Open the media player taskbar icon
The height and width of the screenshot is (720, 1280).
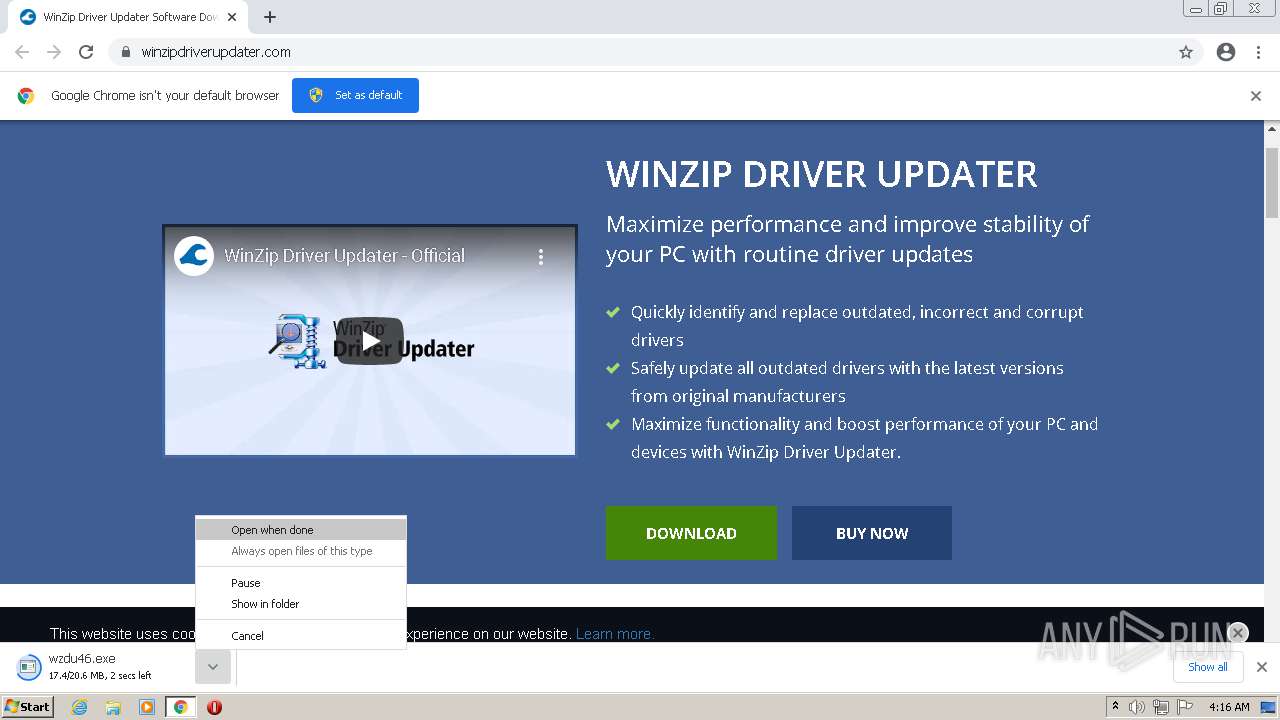tap(147, 707)
